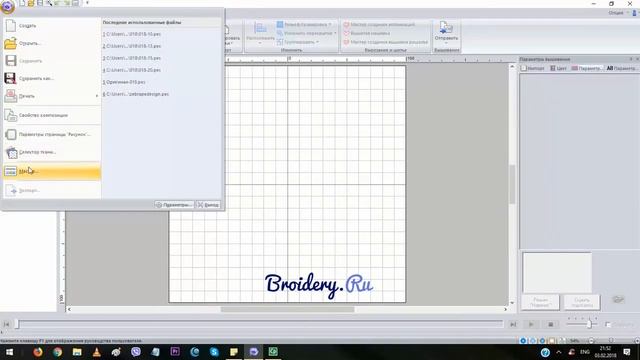Viewport: 640px width, 360px height.
Task: Click the new document icon beside Создать
Action: click(11, 26)
